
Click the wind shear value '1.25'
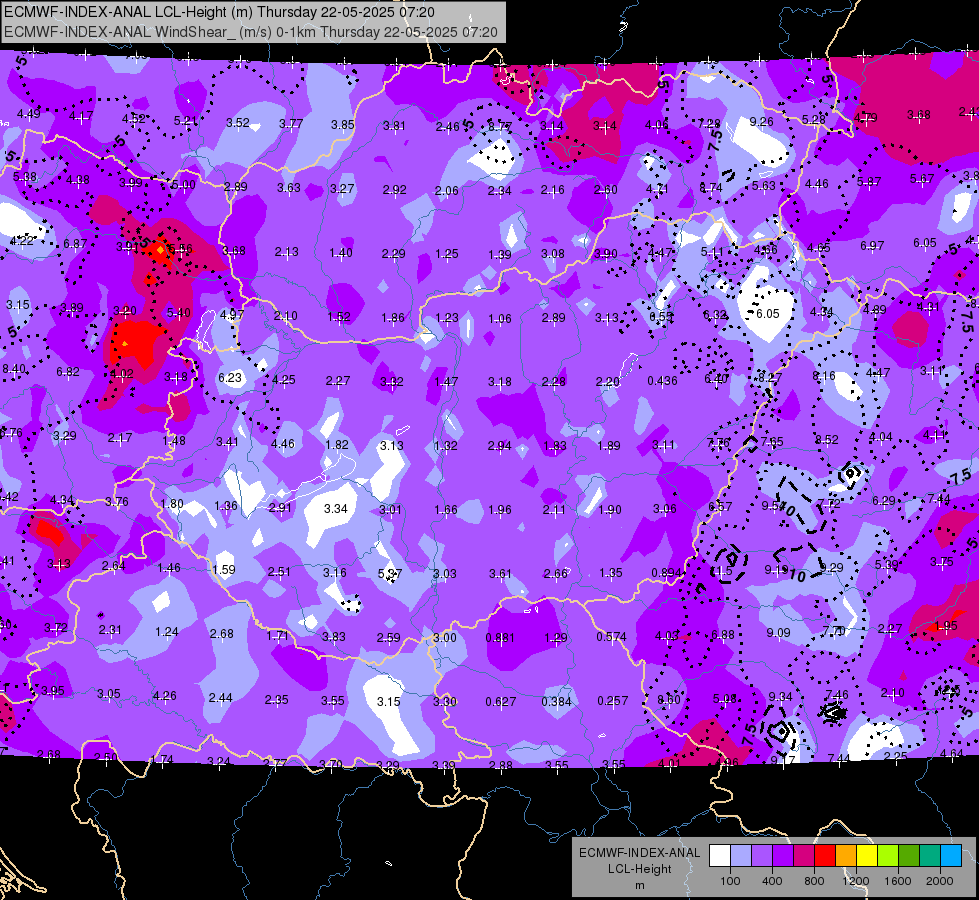click(x=447, y=254)
